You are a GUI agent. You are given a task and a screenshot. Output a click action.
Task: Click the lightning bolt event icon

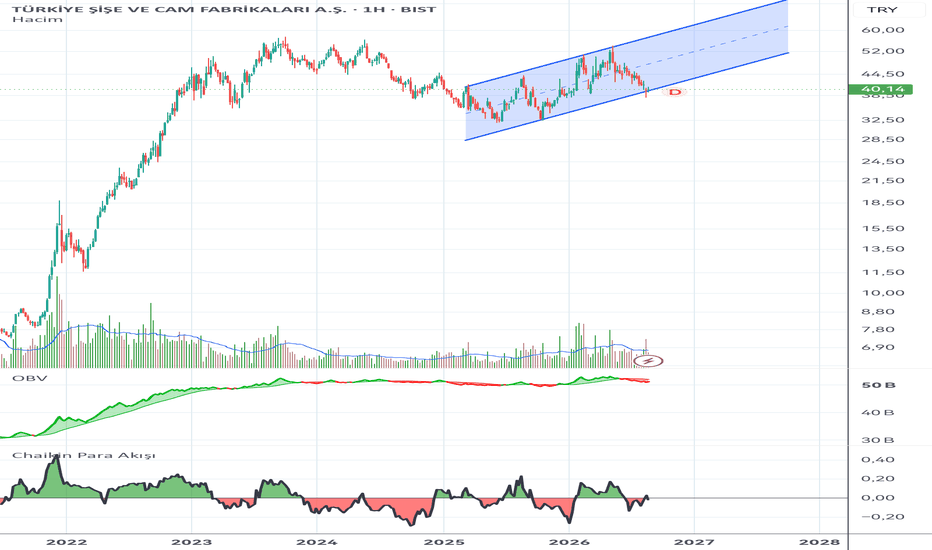click(x=648, y=360)
